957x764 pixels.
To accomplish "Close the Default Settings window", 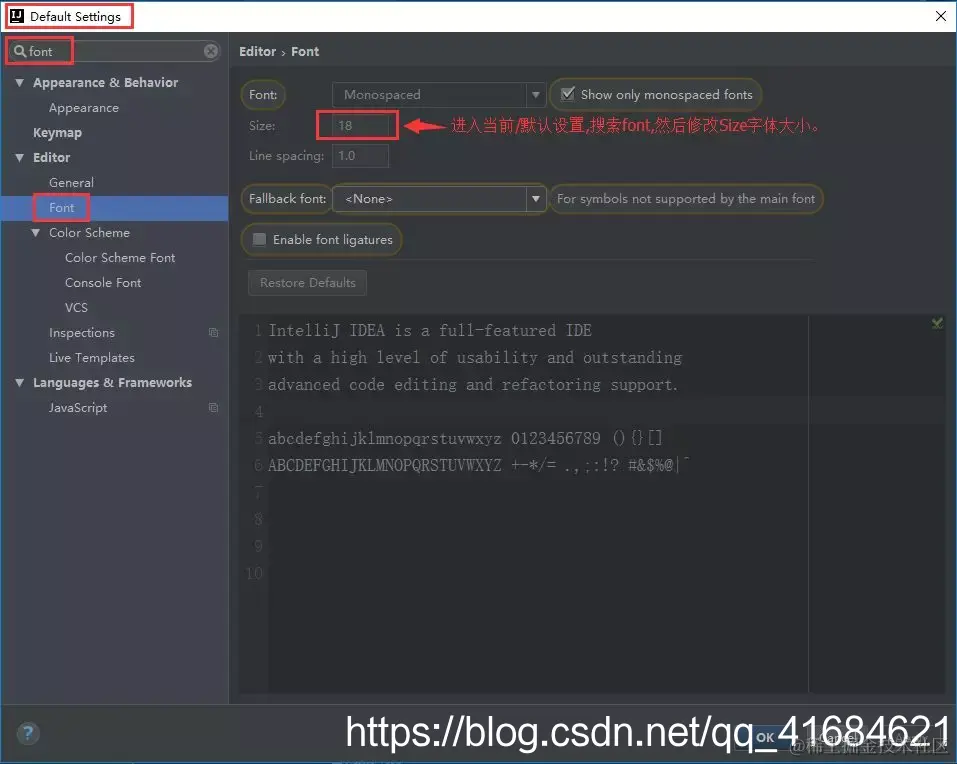I will [941, 16].
